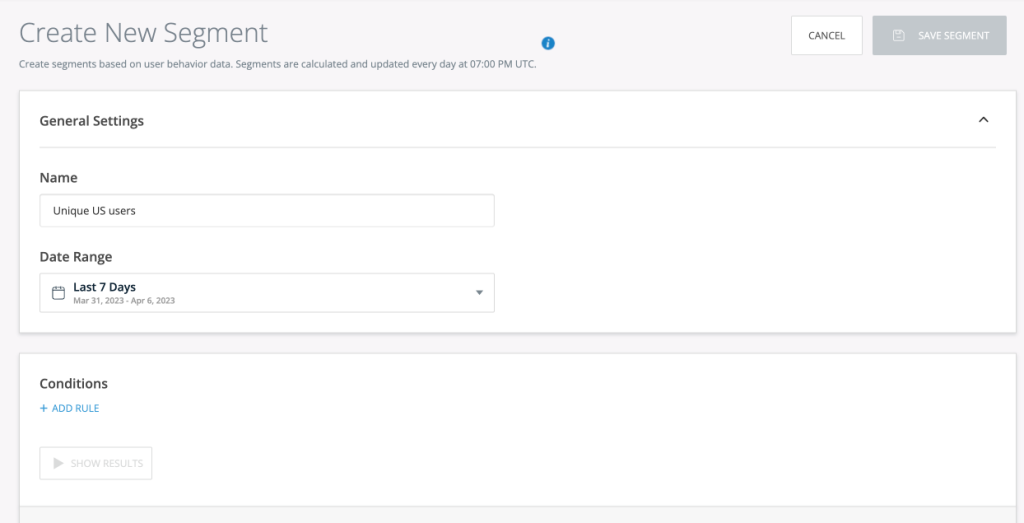Click the Add Rule link text
The image size is (1024, 523).
click(75, 408)
